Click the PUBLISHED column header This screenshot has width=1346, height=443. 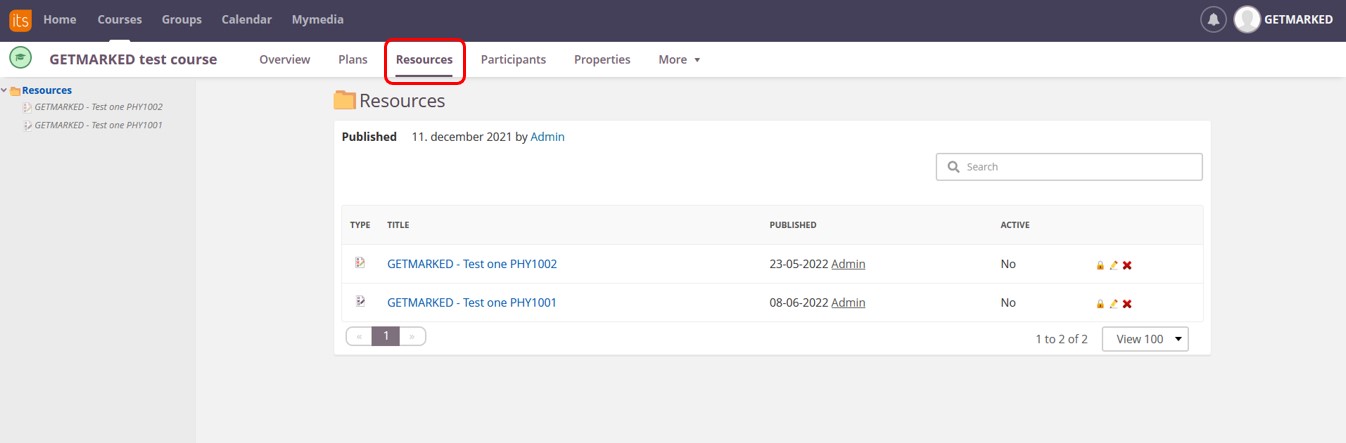pos(793,225)
